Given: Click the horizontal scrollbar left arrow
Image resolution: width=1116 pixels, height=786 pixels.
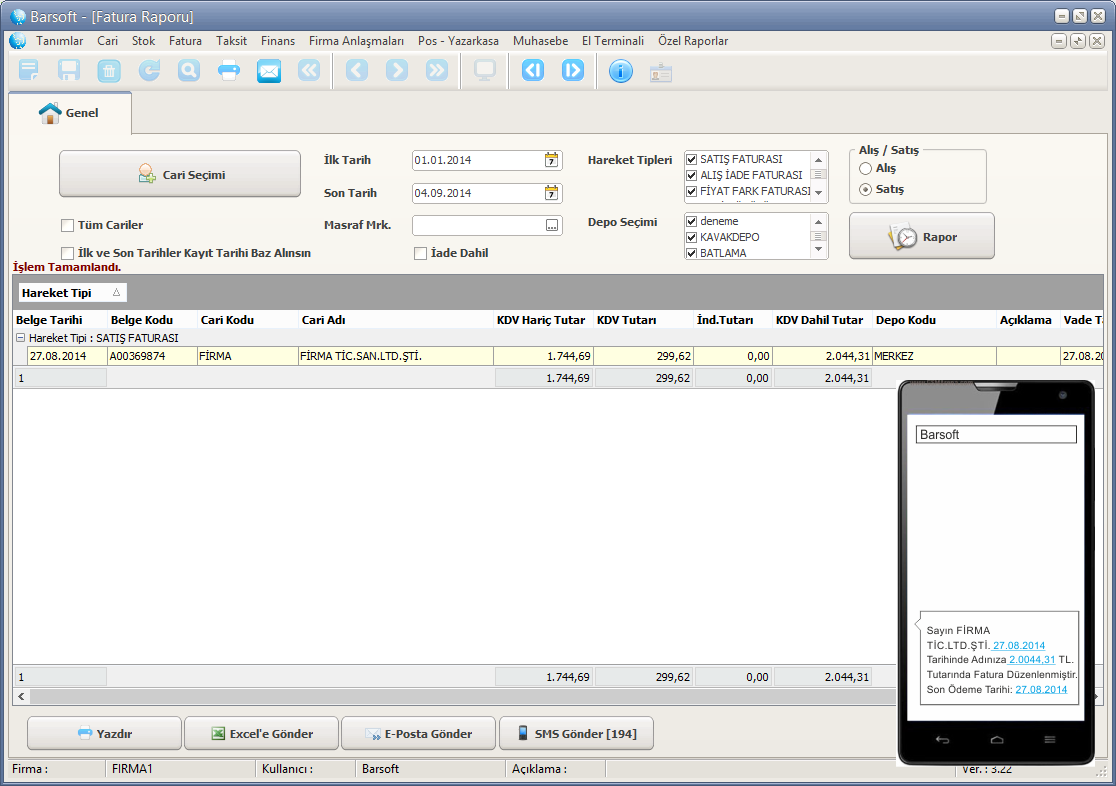Looking at the screenshot, I should tap(23, 696).
